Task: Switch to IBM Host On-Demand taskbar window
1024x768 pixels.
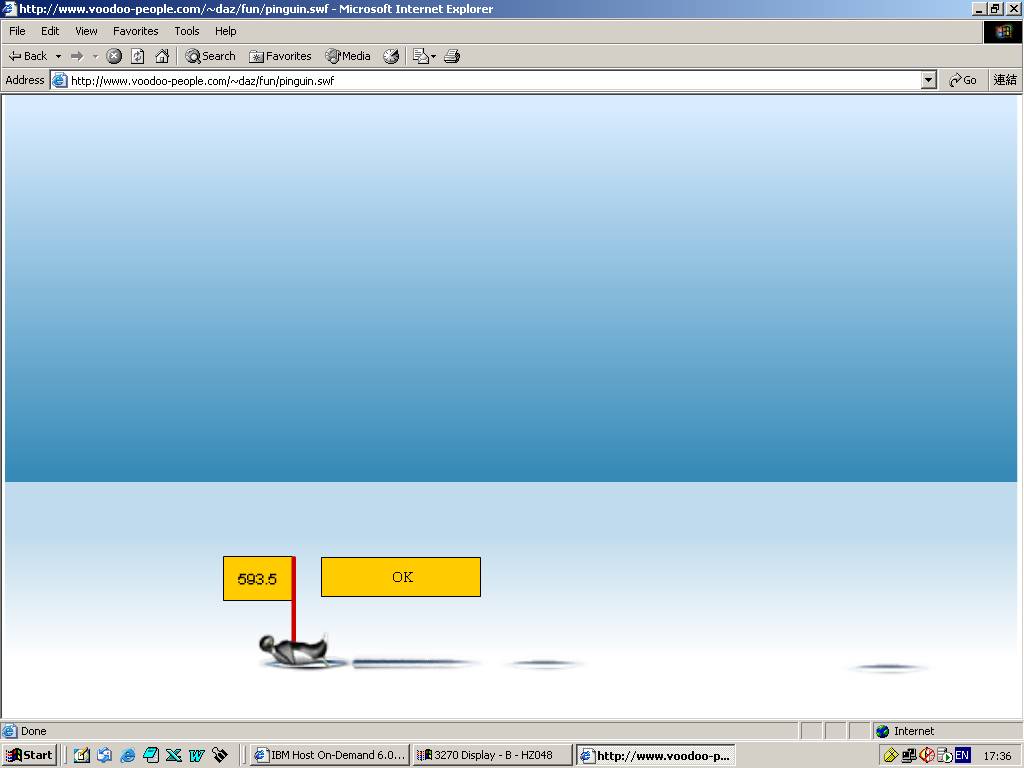Action: 330,755
